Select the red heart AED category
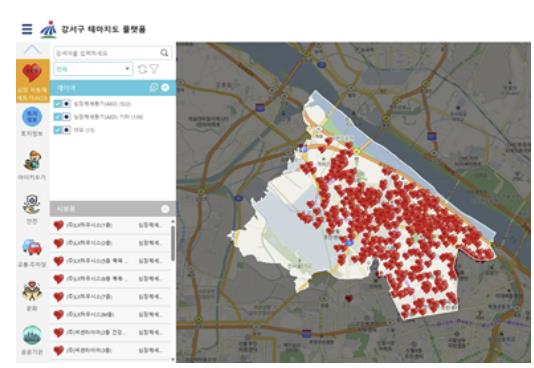Screen dimensions: 534x368 point(32,81)
